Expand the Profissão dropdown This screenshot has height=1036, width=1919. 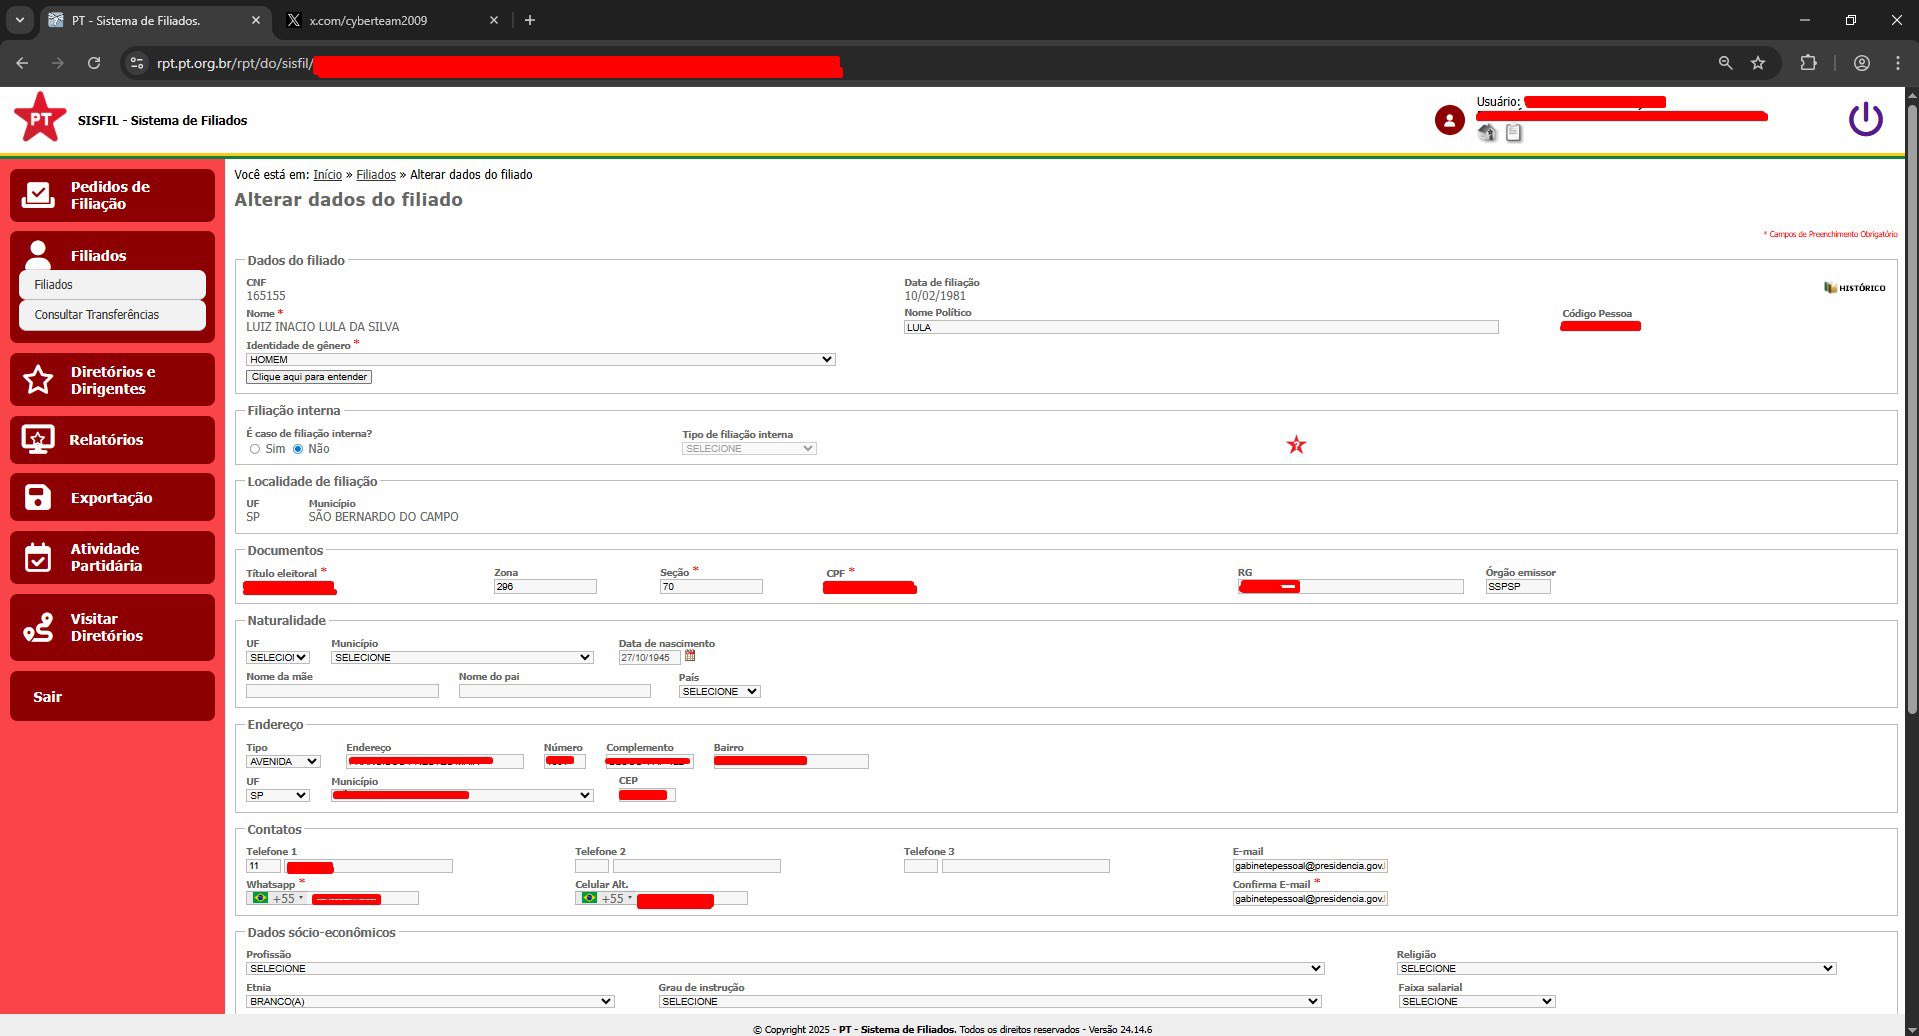pyautogui.click(x=785, y=968)
